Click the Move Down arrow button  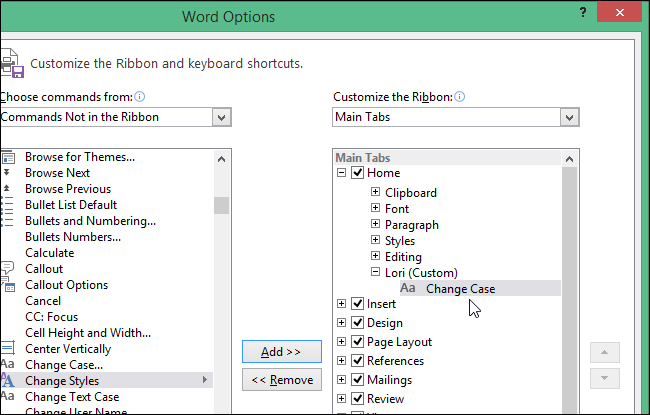(605, 378)
